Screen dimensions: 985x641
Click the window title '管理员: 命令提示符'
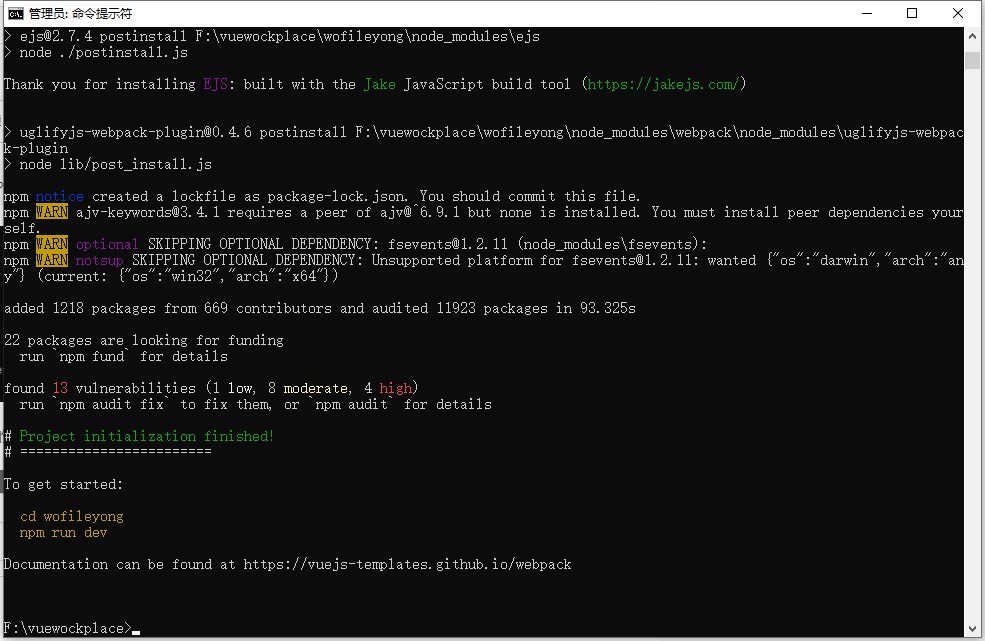point(80,13)
